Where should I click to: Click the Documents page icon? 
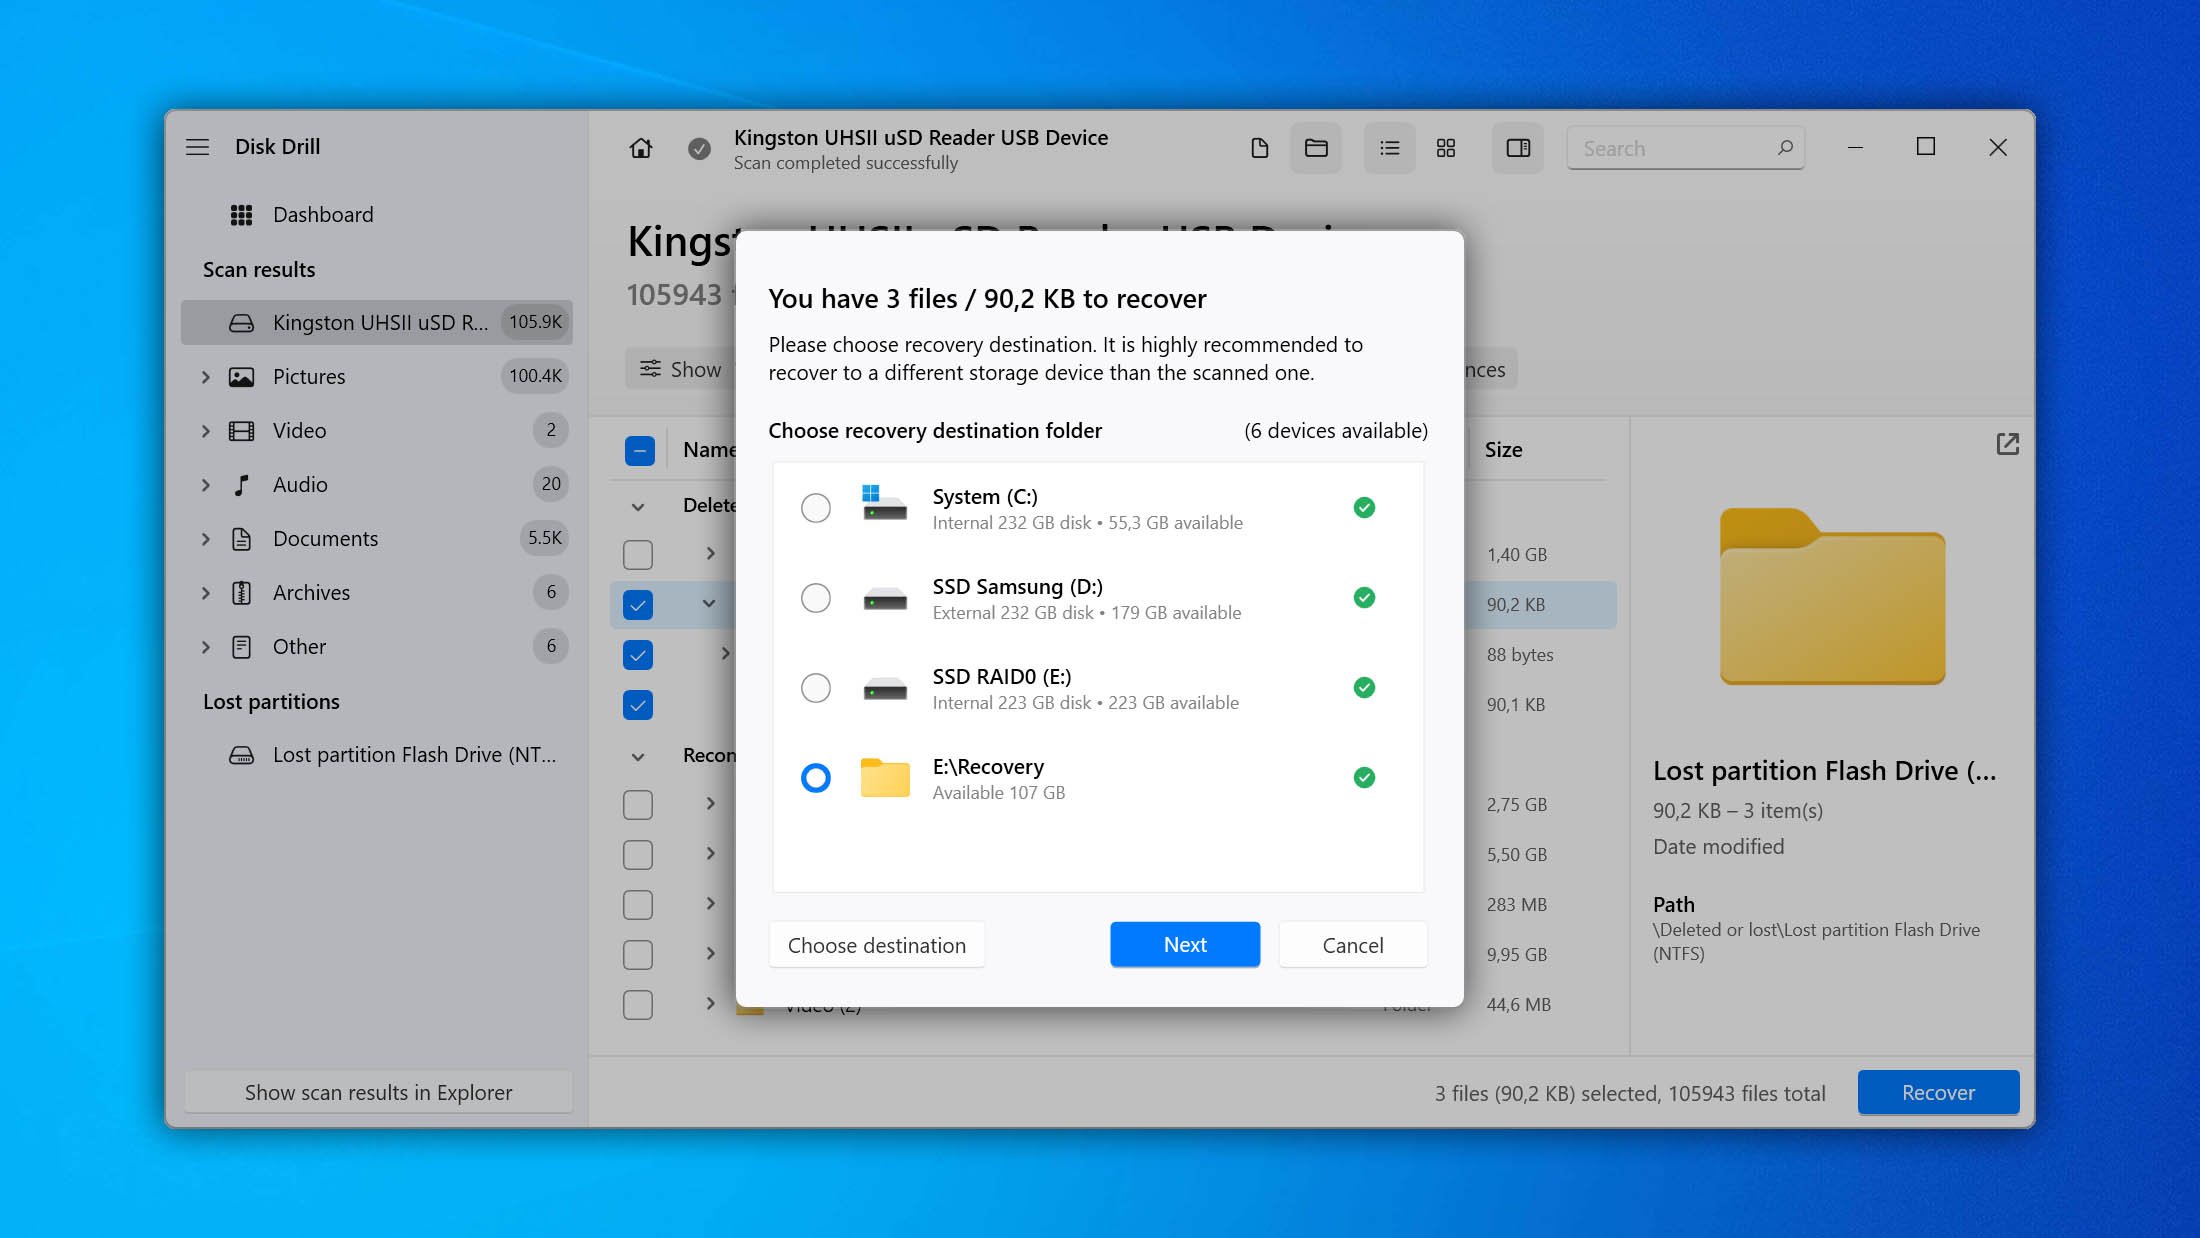click(x=241, y=539)
